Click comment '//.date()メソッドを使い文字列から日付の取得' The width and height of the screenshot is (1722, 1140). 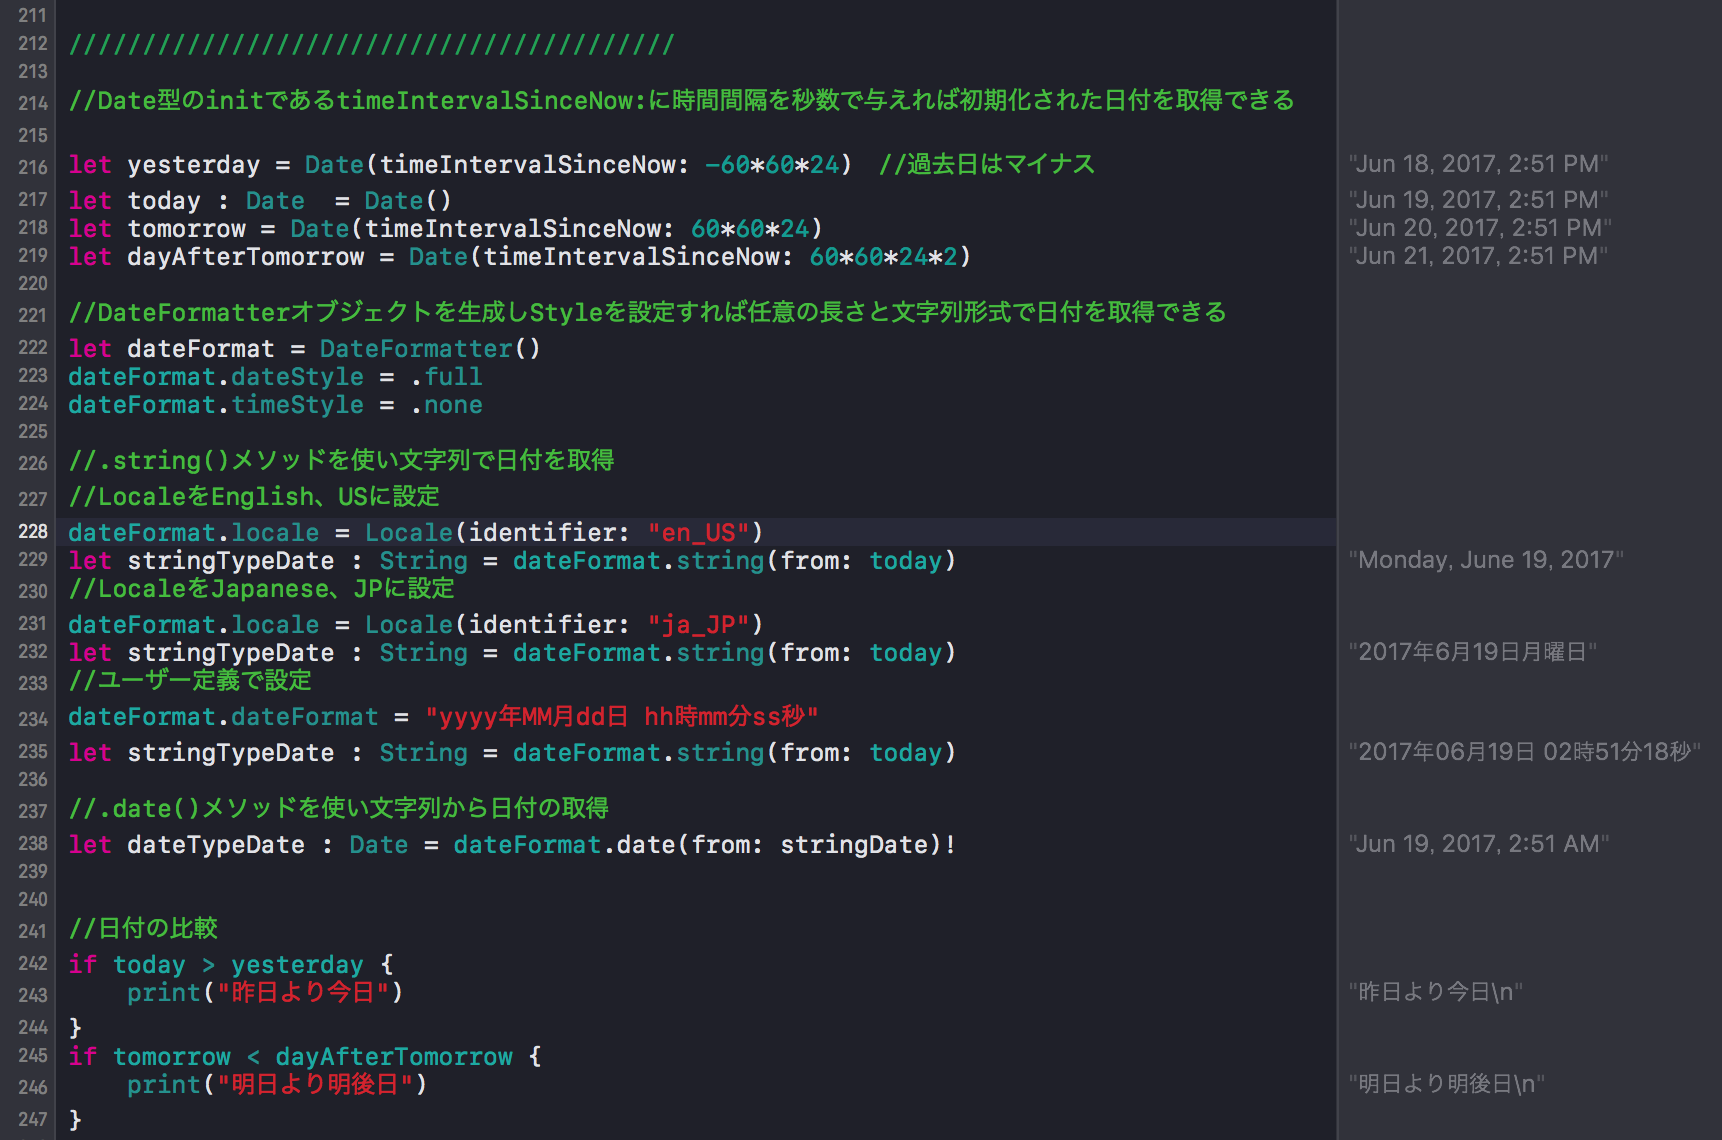coord(339,809)
